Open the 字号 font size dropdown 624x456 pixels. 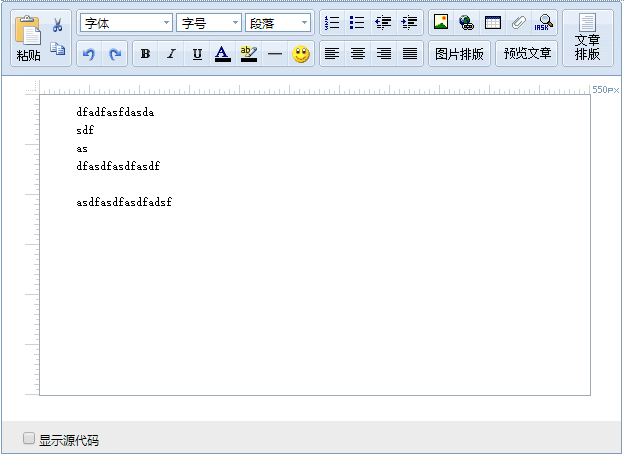click(209, 23)
